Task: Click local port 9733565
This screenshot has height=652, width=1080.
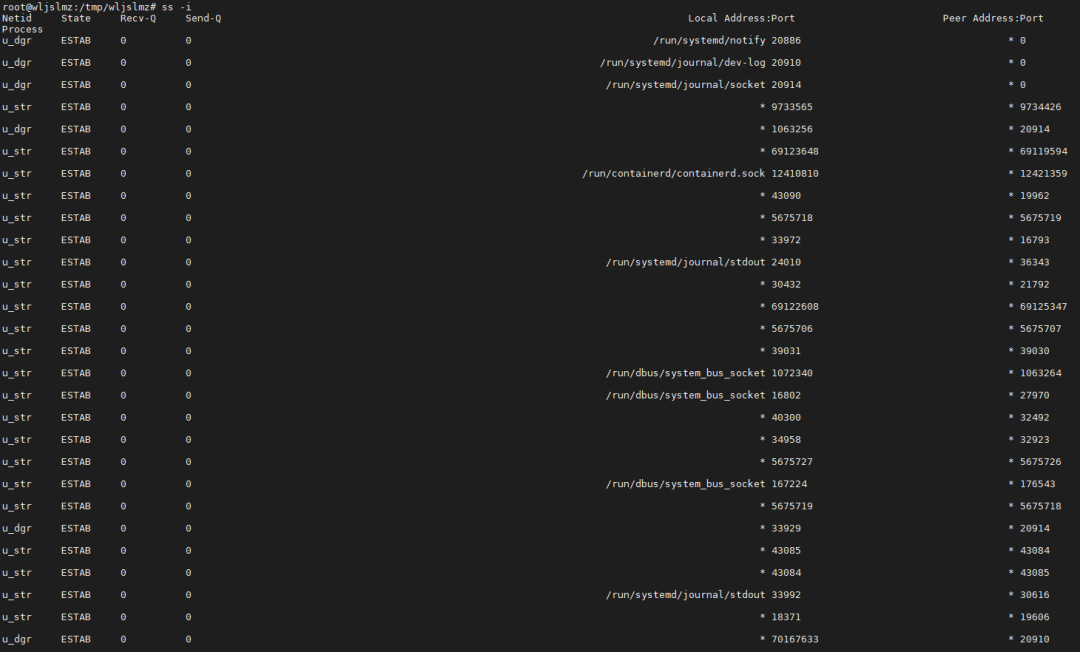Action: 792,107
